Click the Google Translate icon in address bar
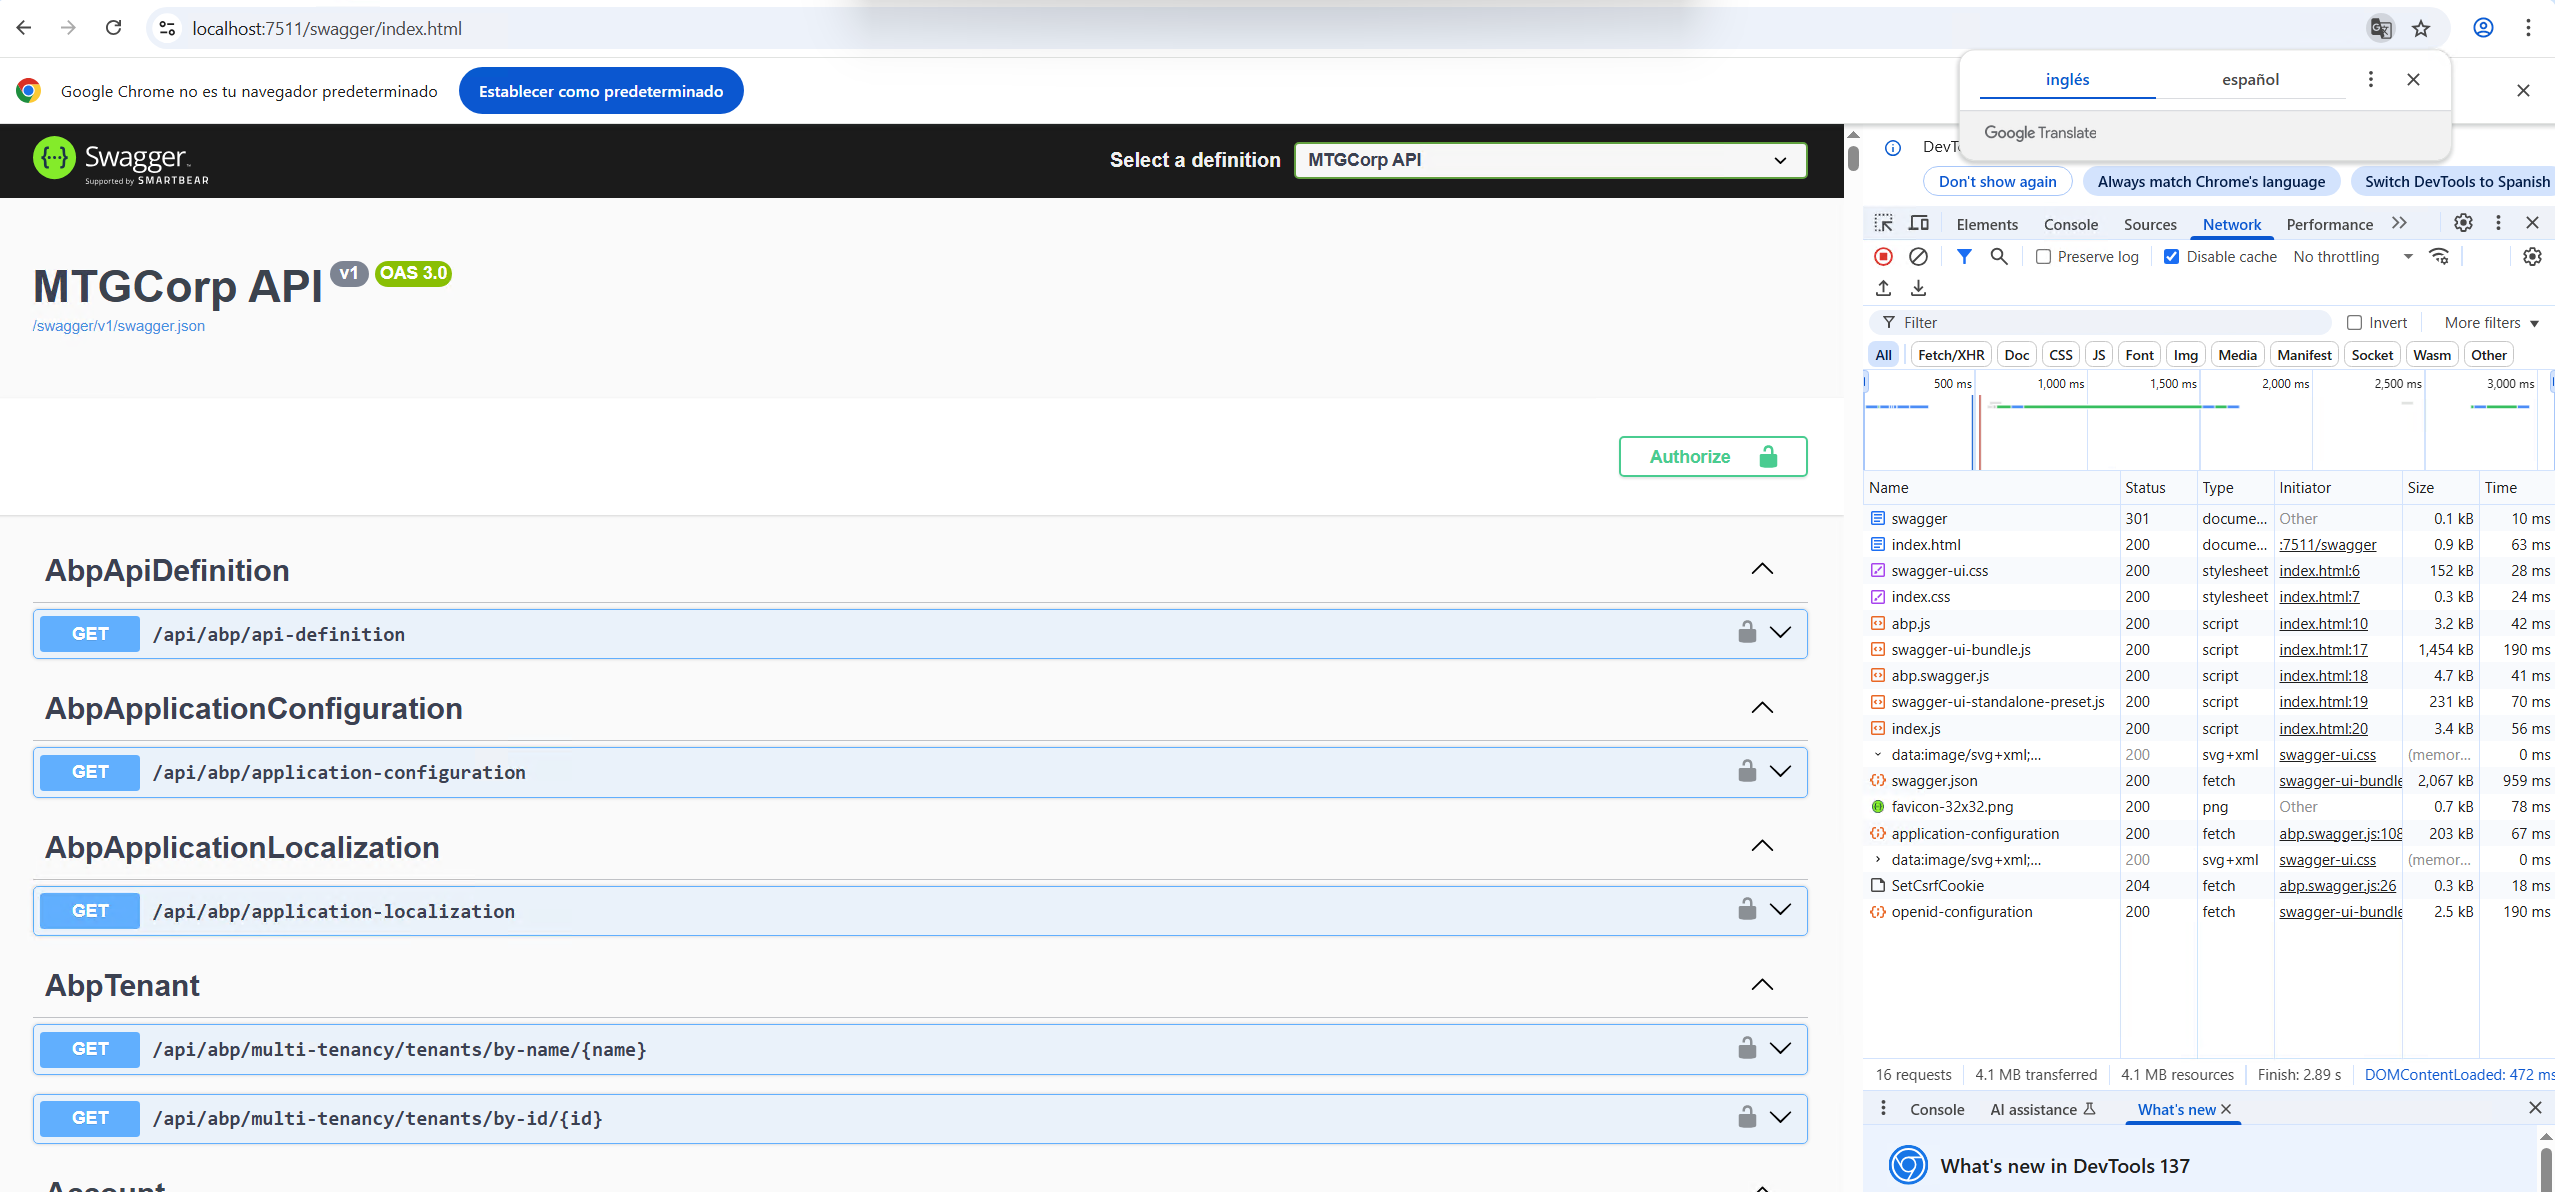The width and height of the screenshot is (2555, 1192). click(x=2381, y=28)
